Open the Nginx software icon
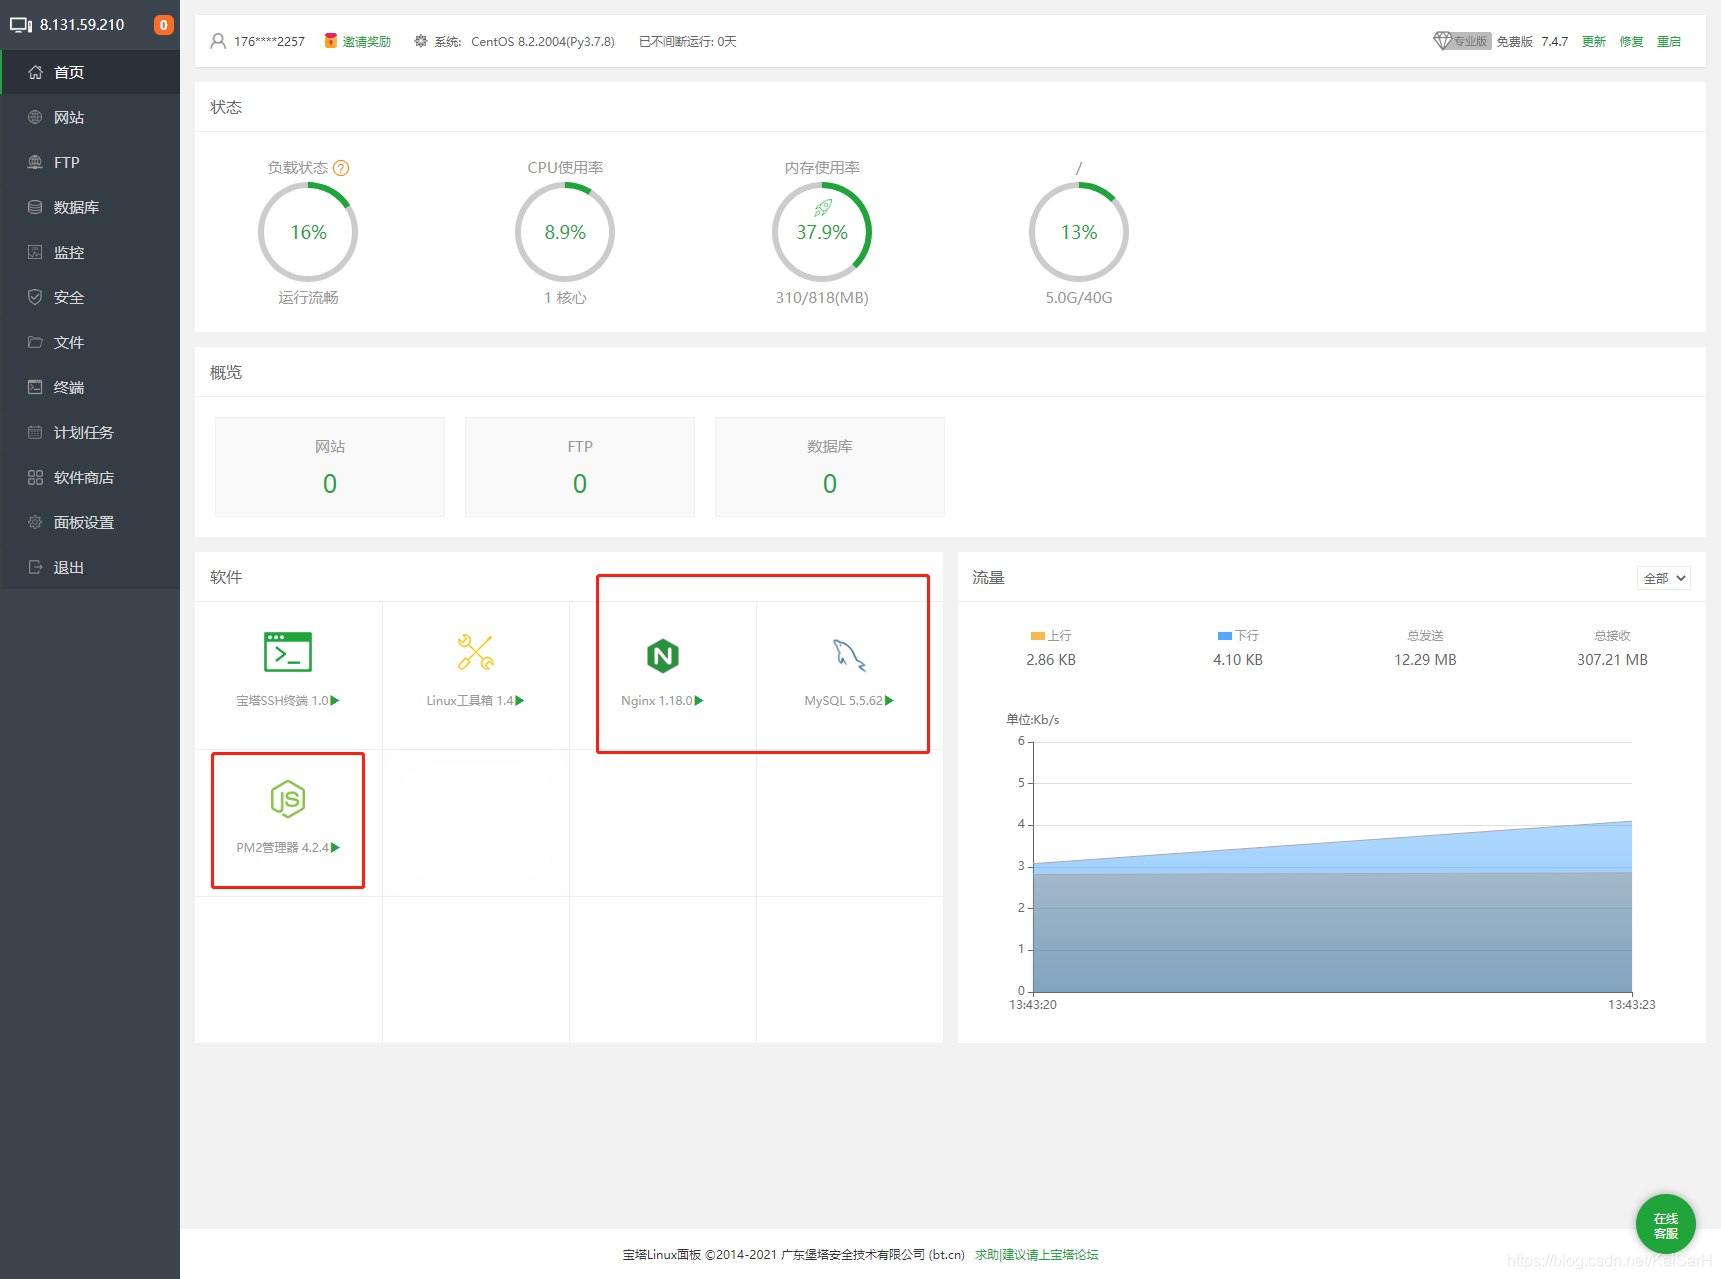1721x1279 pixels. [663, 656]
